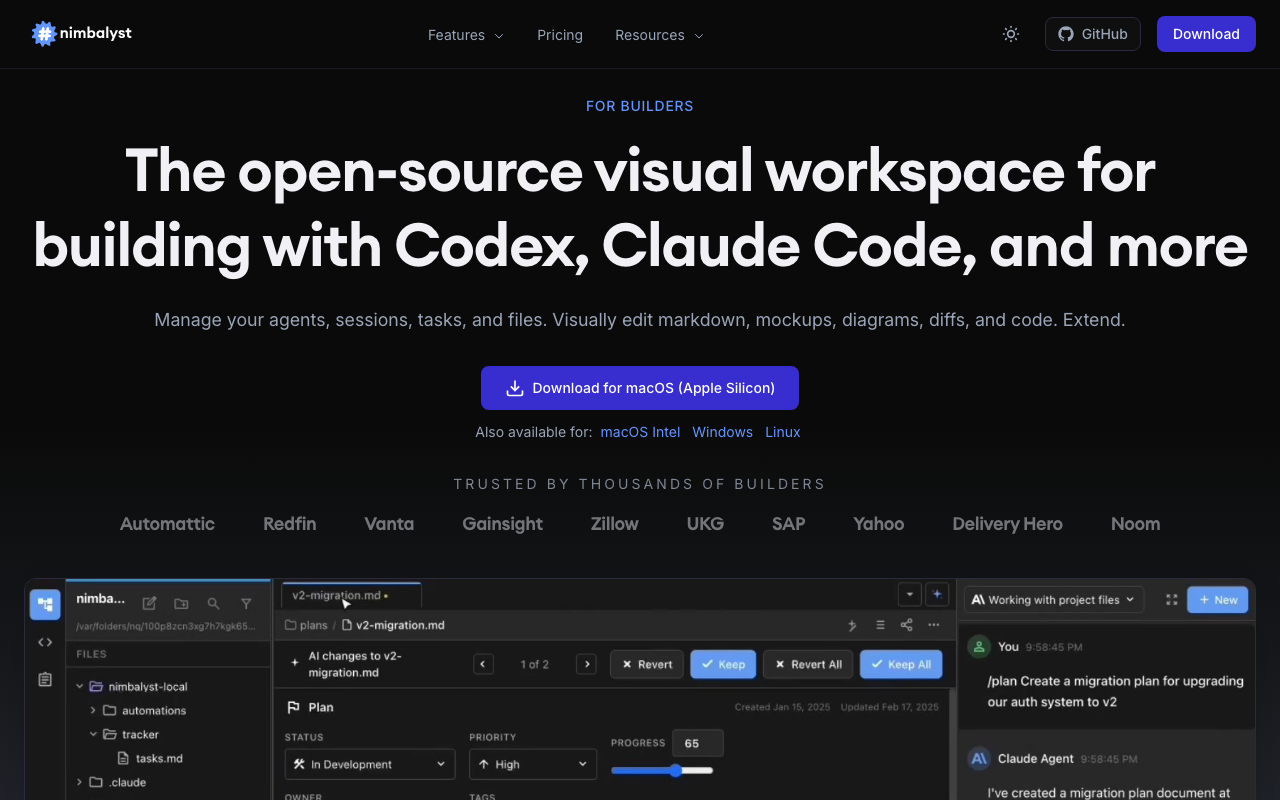Screen dimensions: 1280x800
Task: Click the Plan flag icon
Action: (294, 707)
